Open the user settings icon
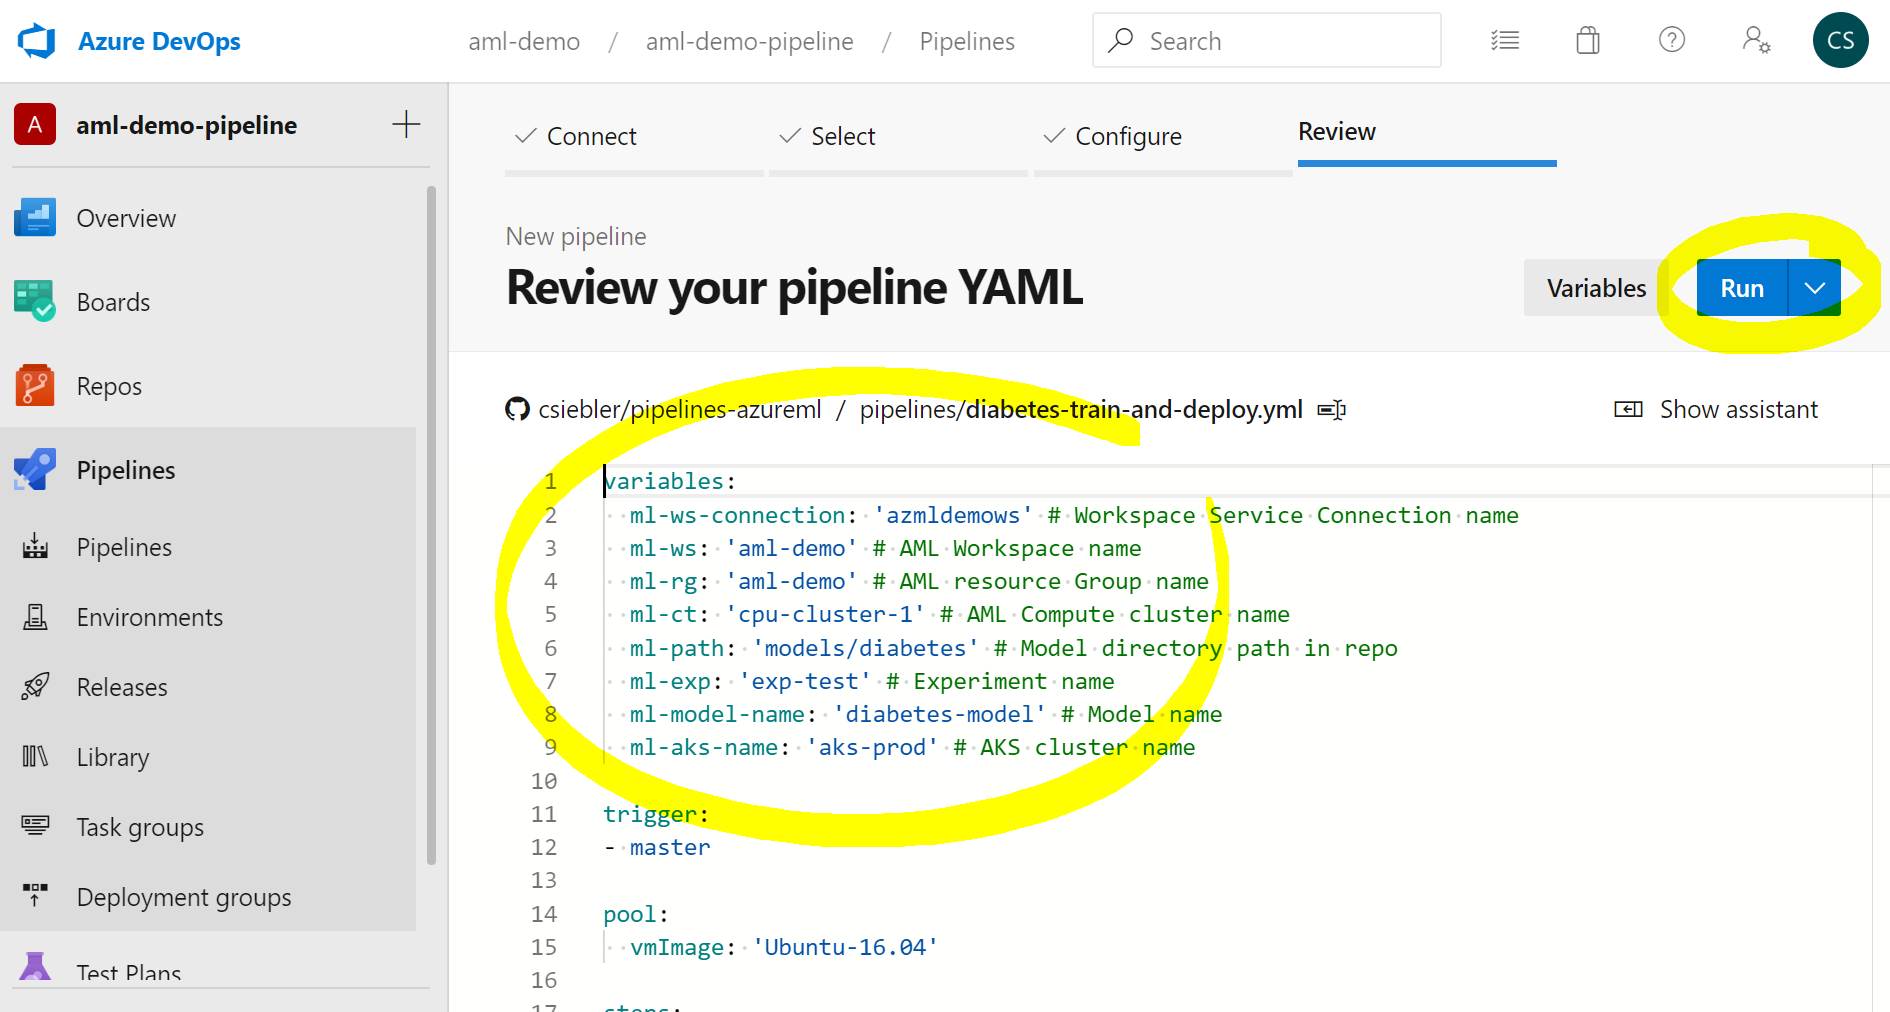 coord(1756,40)
